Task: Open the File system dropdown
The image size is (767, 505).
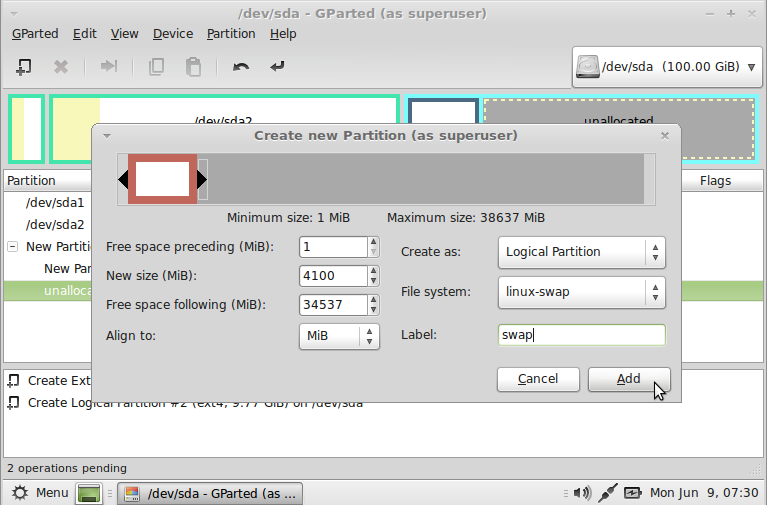Action: click(582, 292)
